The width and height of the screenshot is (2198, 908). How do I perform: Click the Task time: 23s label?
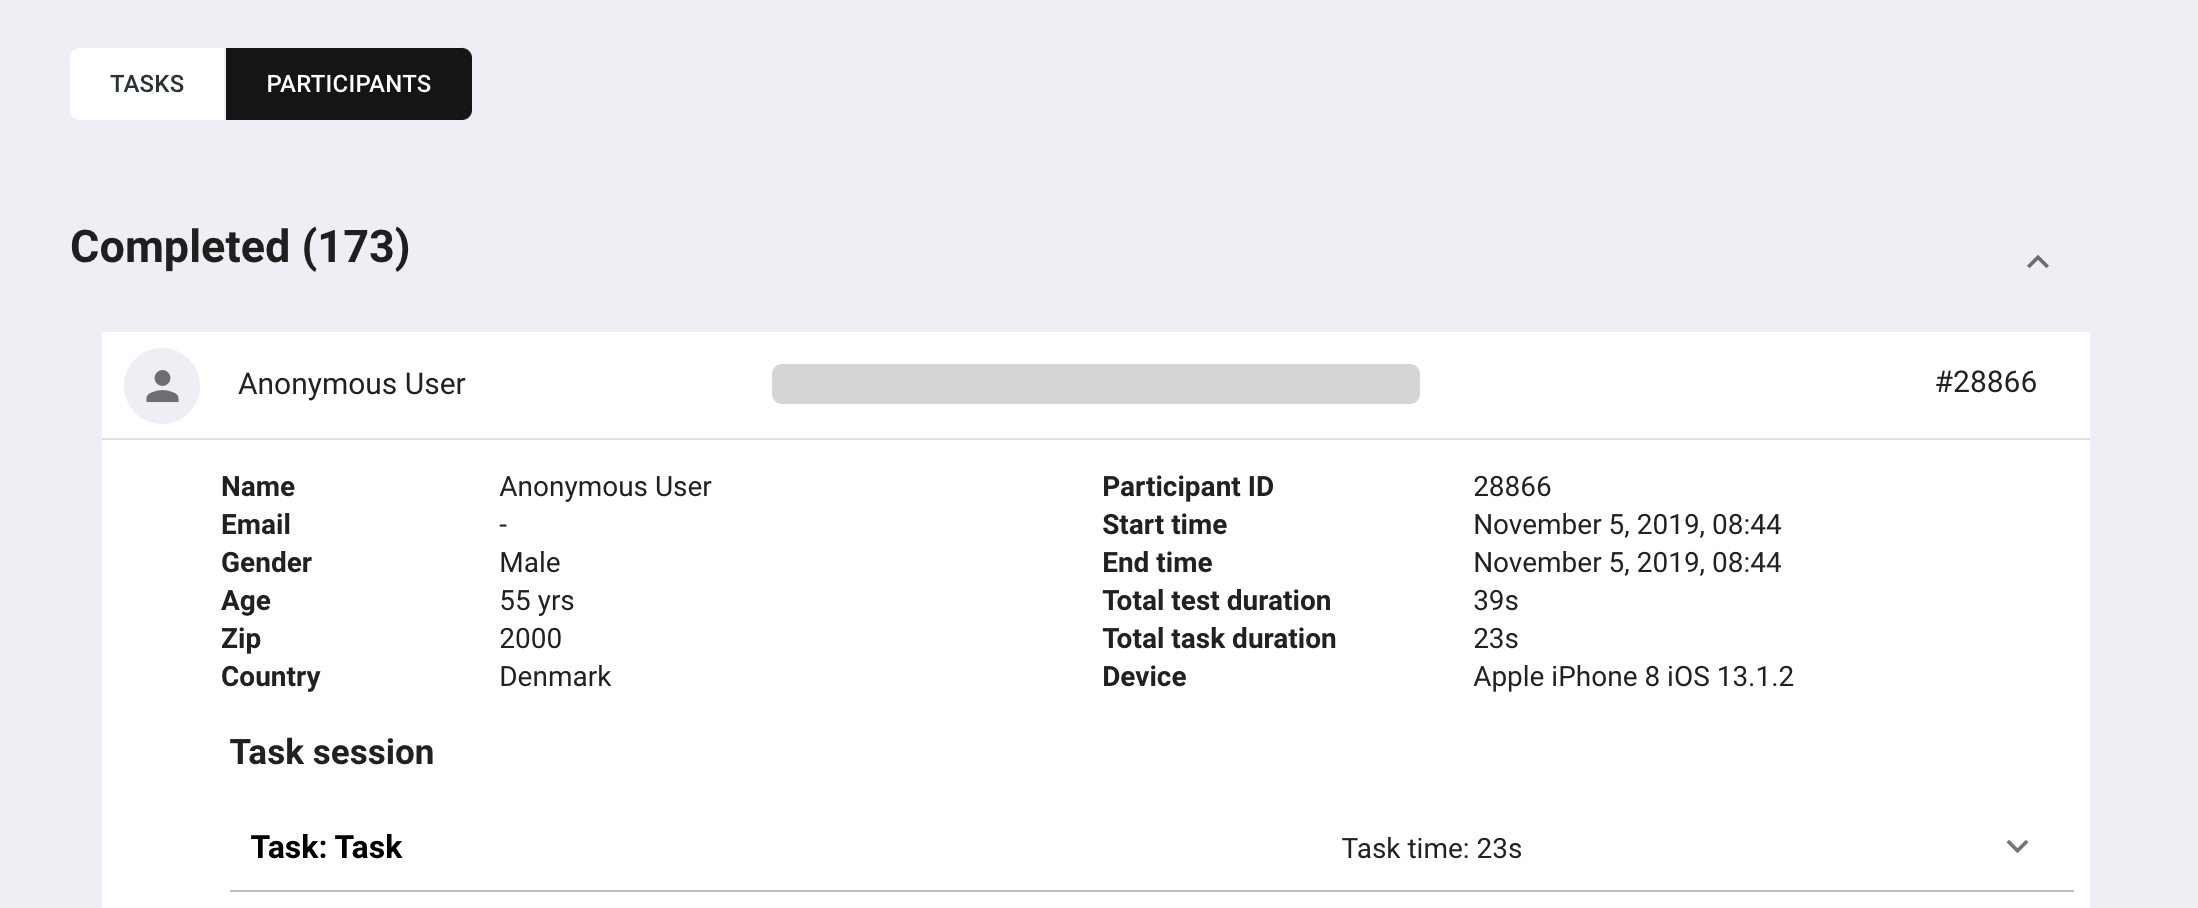1431,849
